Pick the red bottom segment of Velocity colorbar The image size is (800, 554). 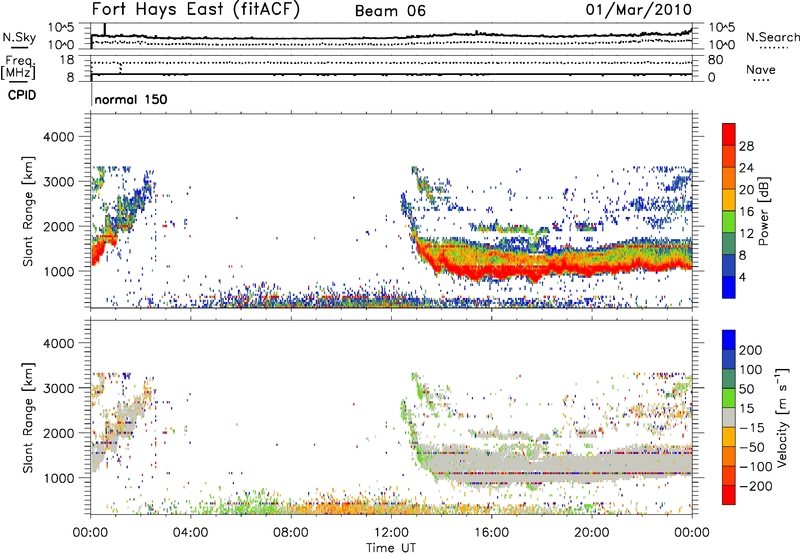(729, 495)
